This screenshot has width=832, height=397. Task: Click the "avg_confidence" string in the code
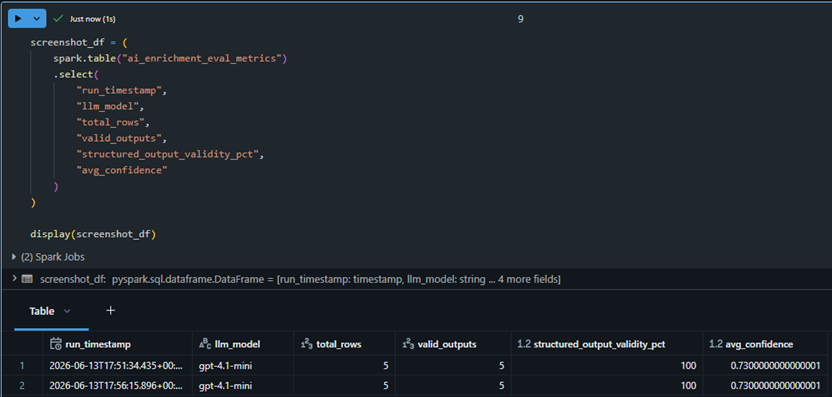(x=122, y=170)
